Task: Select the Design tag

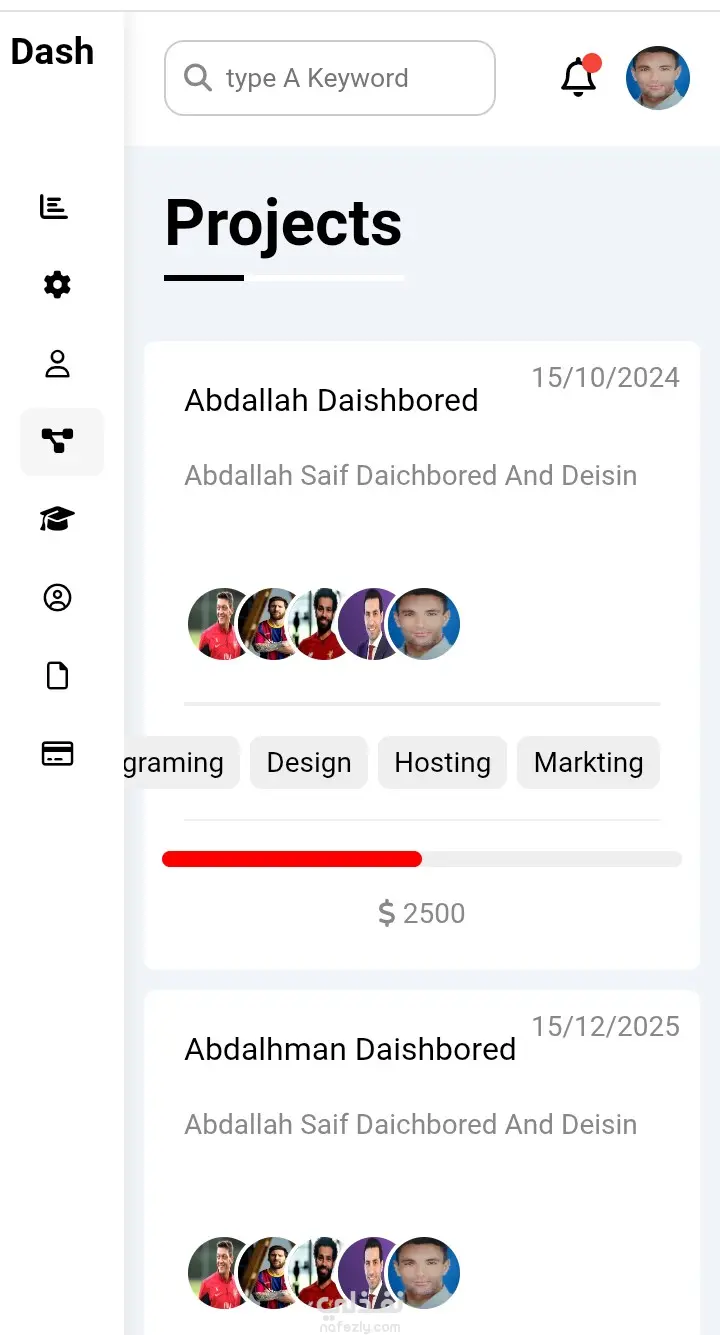Action: [x=309, y=762]
